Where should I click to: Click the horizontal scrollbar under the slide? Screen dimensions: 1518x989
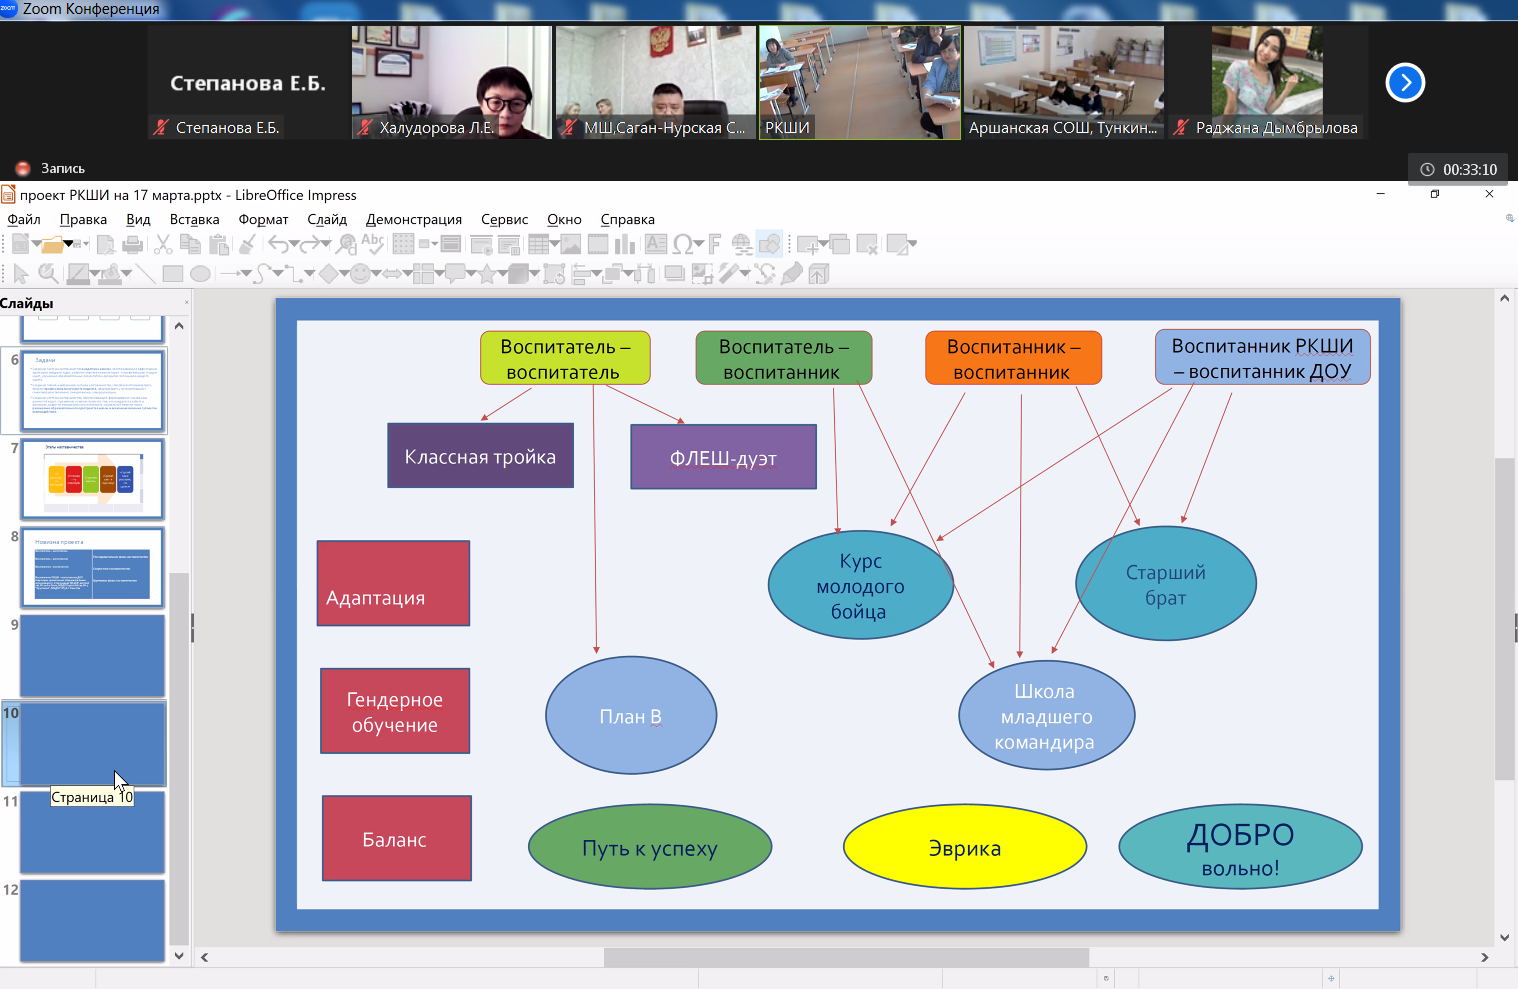pos(845,957)
